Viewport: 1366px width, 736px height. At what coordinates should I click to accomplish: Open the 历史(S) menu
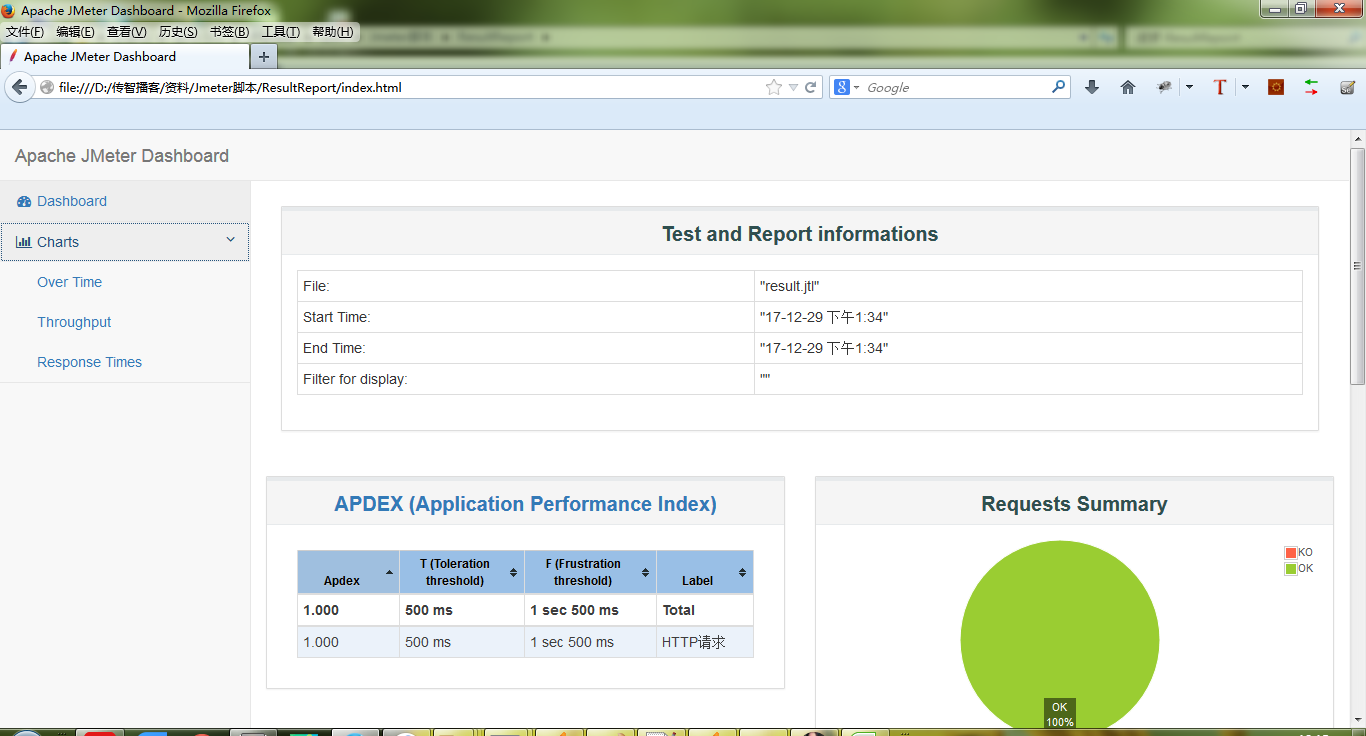point(178,32)
